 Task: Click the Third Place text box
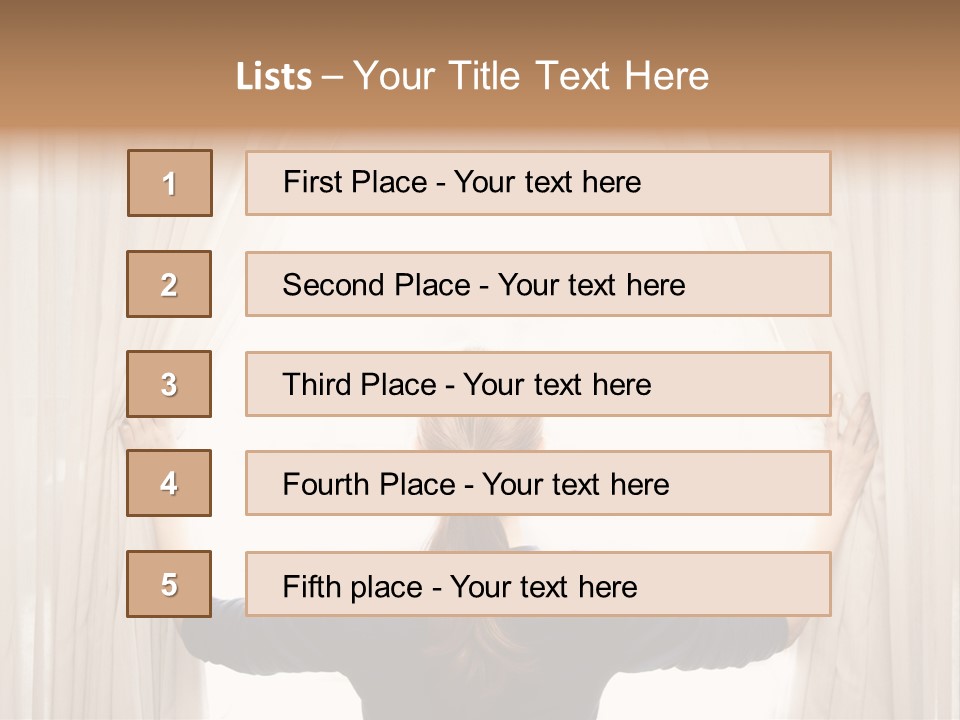(x=538, y=384)
